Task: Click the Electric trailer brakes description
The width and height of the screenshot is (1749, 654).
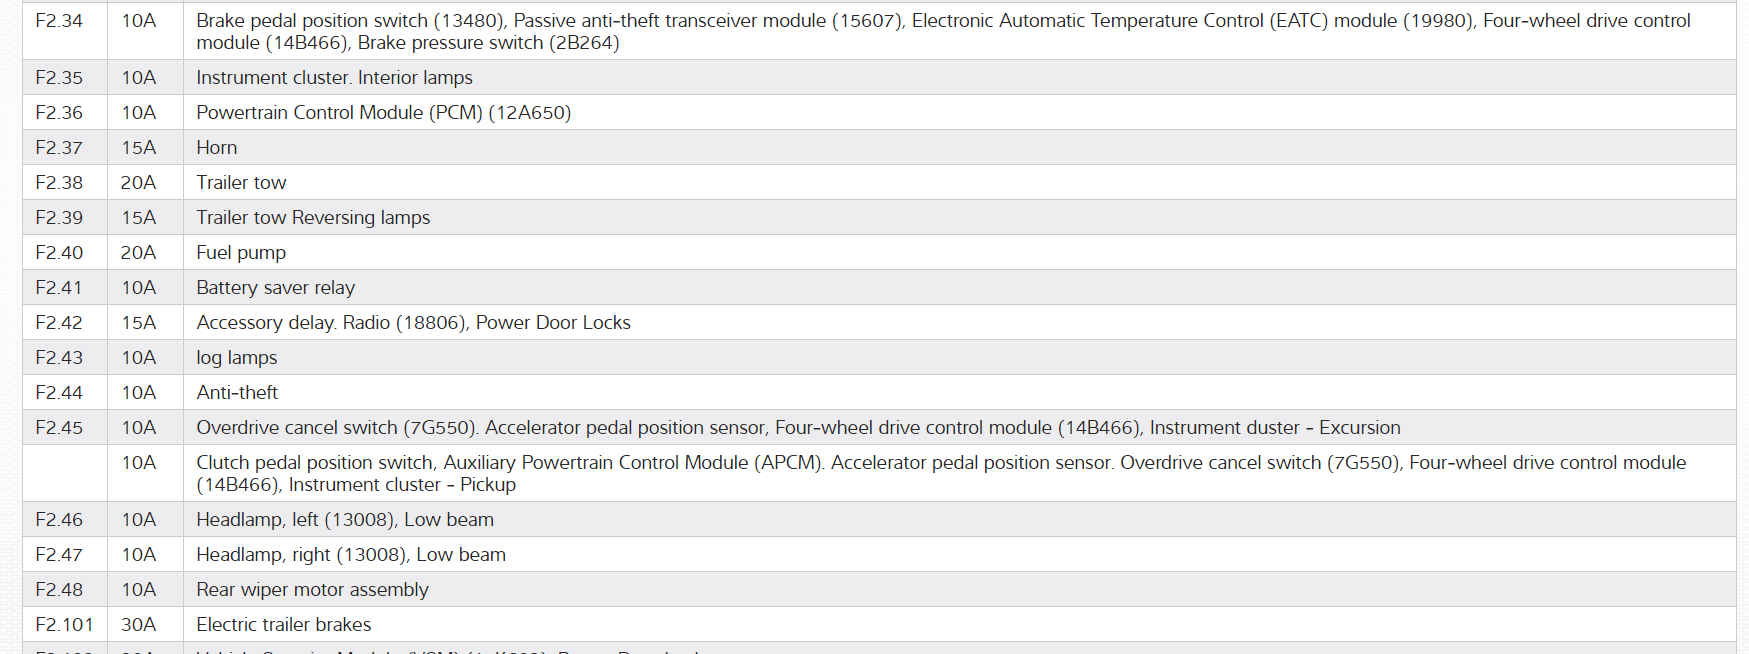Action: pos(284,625)
